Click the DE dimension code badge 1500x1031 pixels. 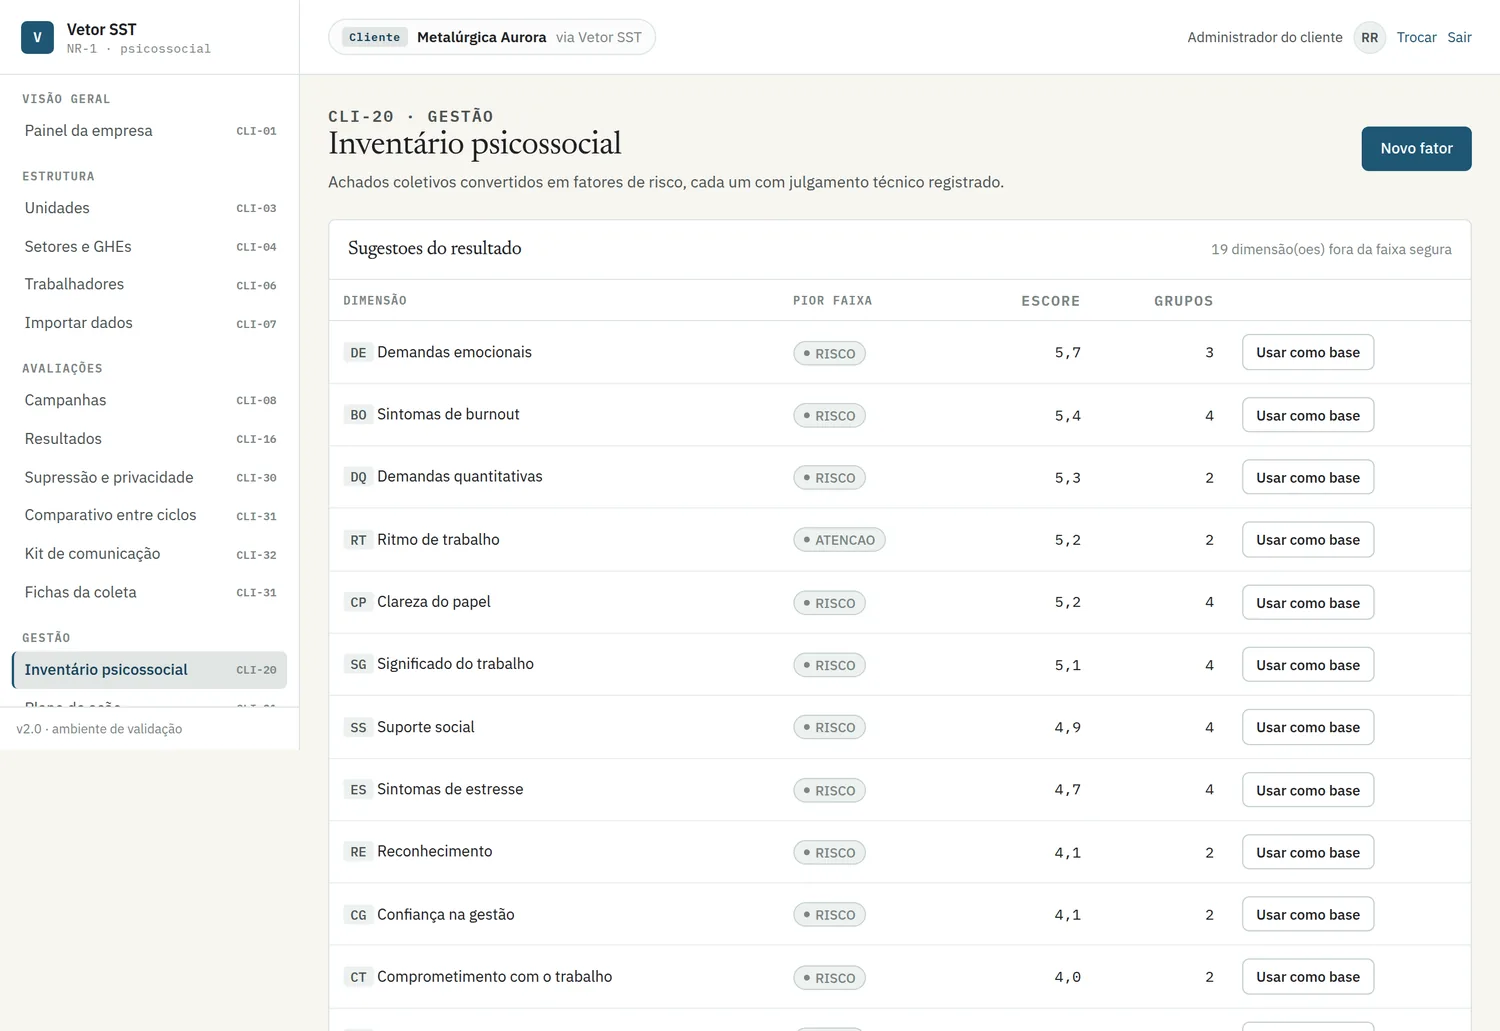click(358, 352)
